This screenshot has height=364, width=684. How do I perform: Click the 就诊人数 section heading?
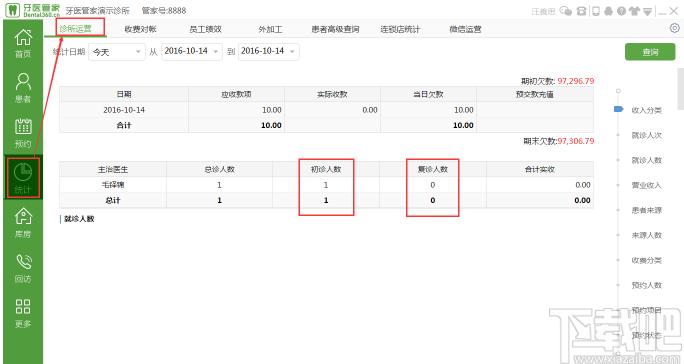click(x=79, y=219)
